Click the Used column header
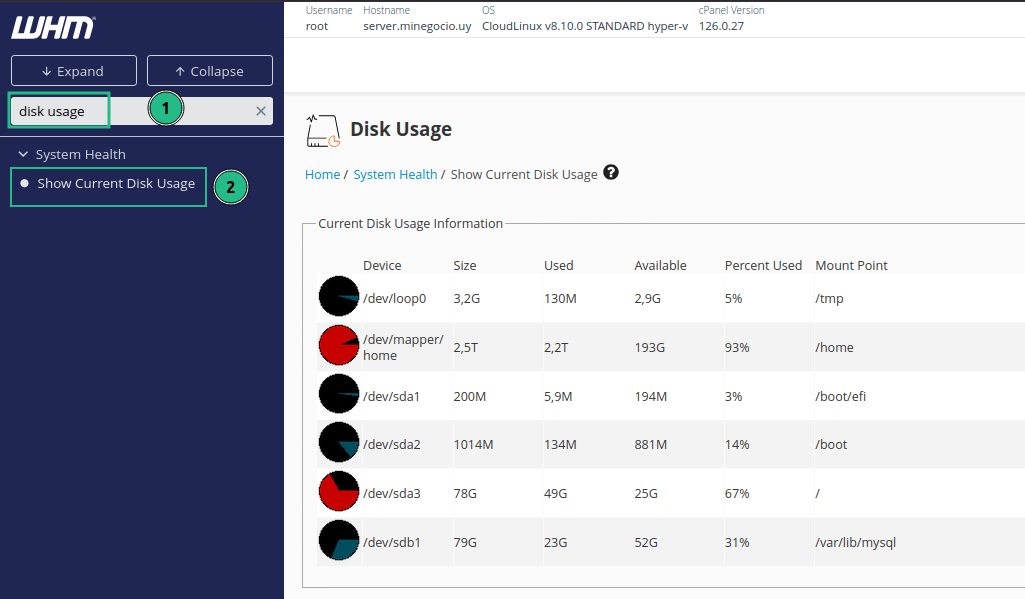Viewport: 1025px width, 599px height. pyautogui.click(x=558, y=265)
